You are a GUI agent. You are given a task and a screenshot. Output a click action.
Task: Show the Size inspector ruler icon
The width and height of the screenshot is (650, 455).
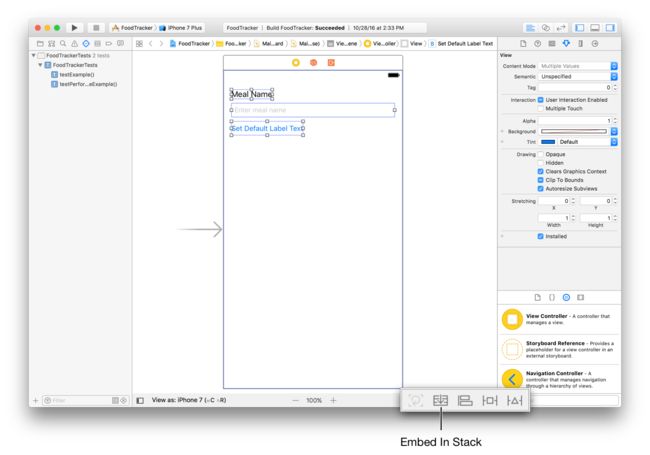(x=580, y=44)
